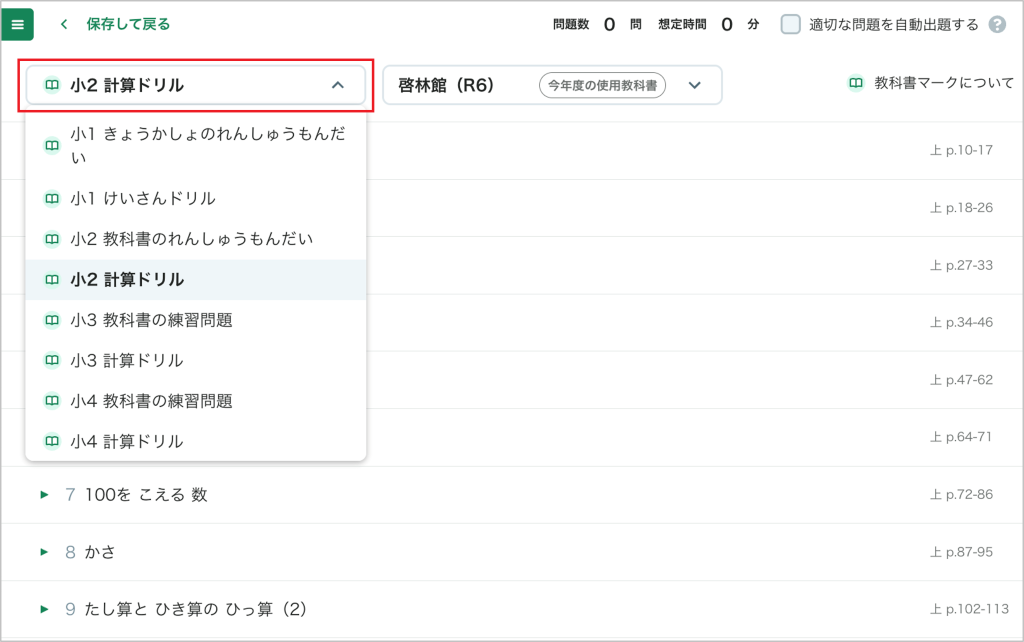1024x642 pixels.
Task: Expand unit 7 100を こえる 数
Action: click(44, 494)
